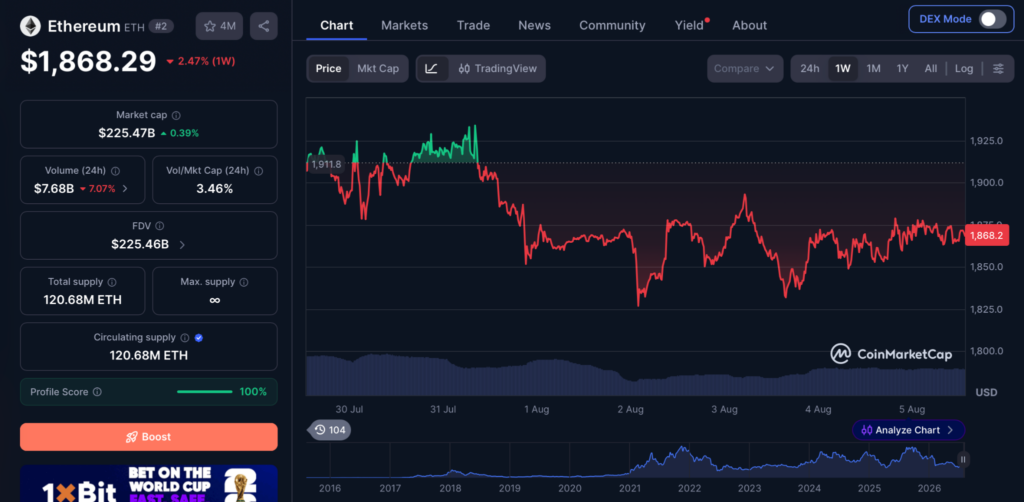
Task: Open the Compare dropdown
Action: [x=745, y=69]
